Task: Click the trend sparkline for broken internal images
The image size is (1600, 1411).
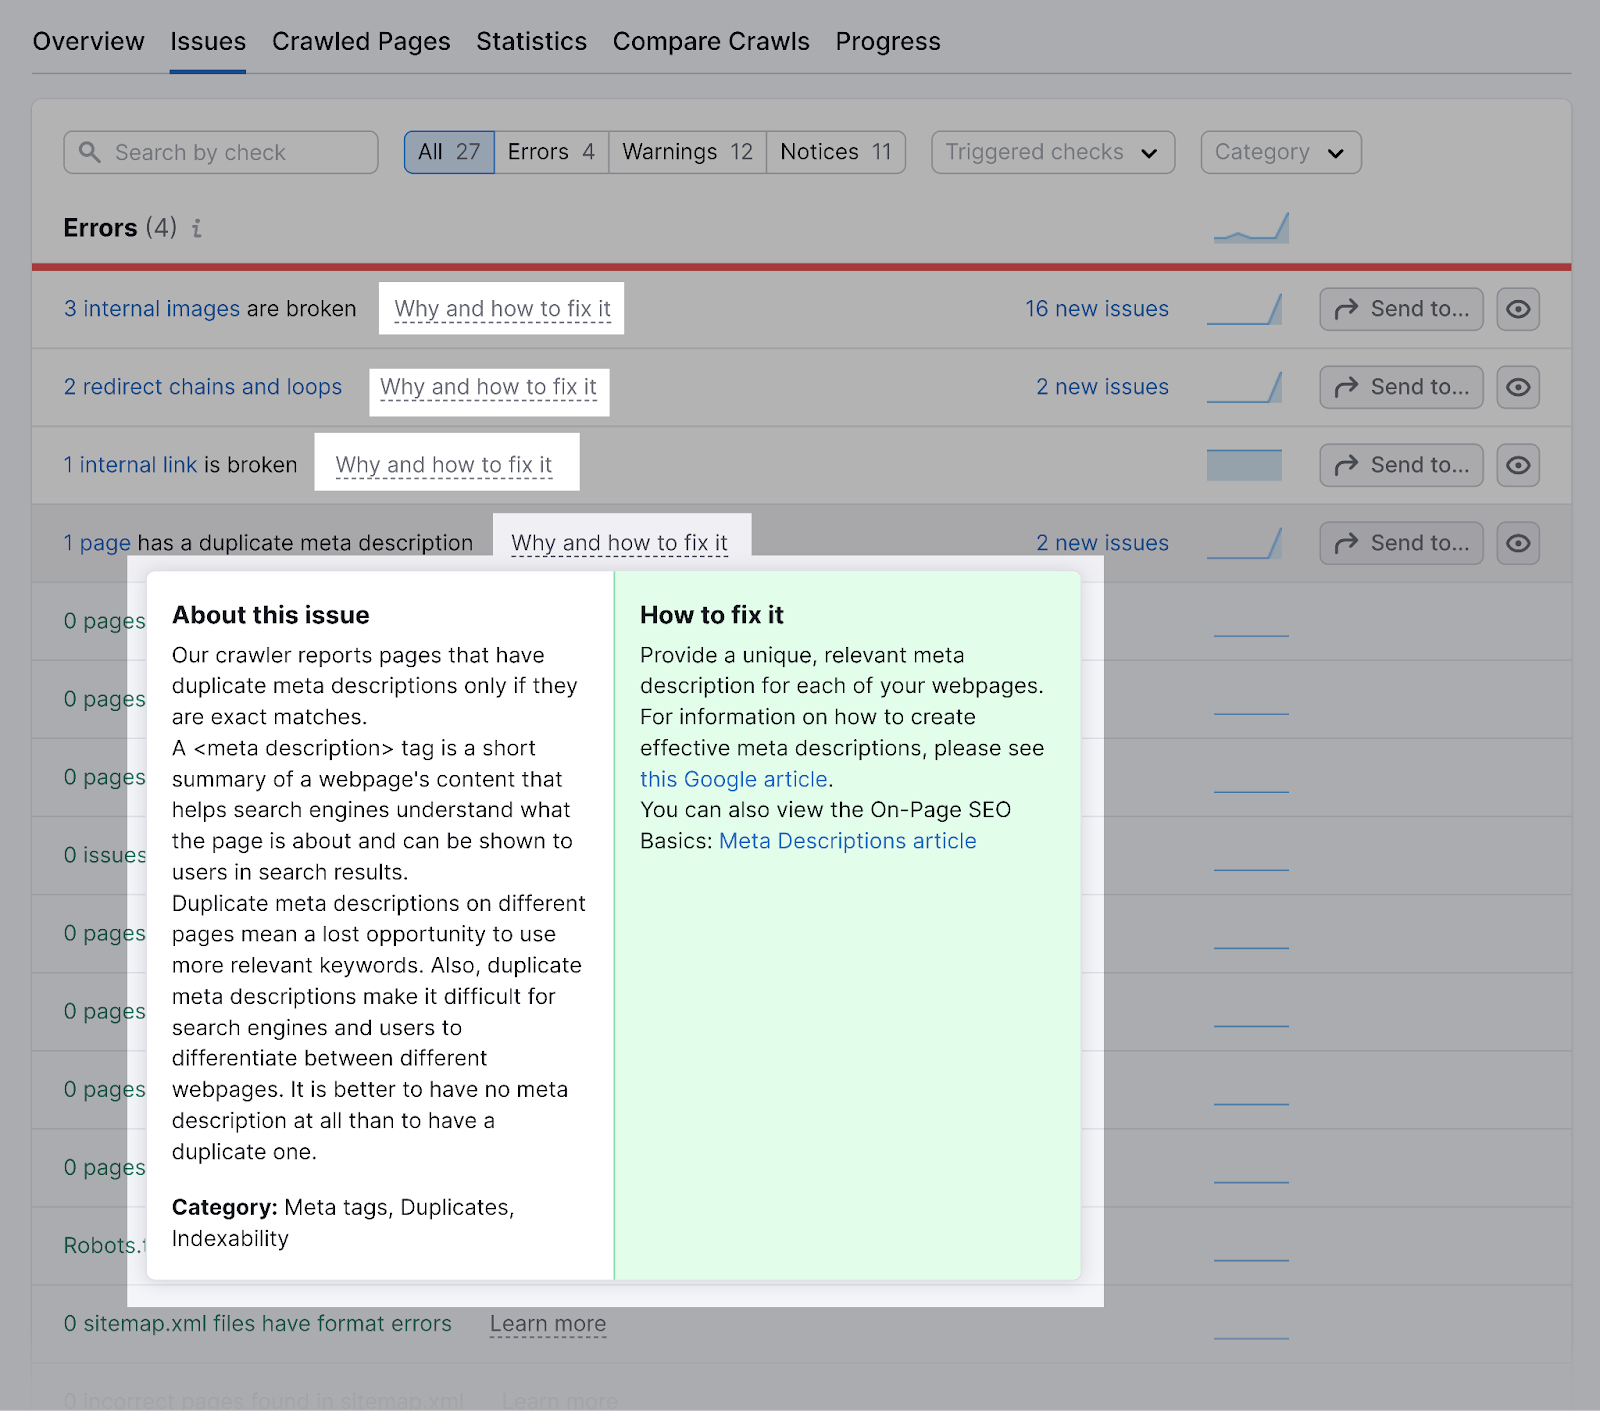Action: (x=1244, y=309)
